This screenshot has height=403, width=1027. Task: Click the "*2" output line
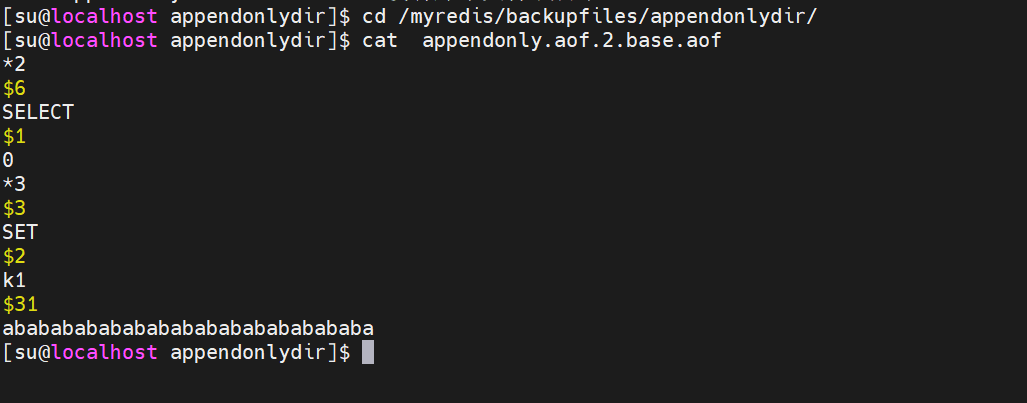coord(14,64)
